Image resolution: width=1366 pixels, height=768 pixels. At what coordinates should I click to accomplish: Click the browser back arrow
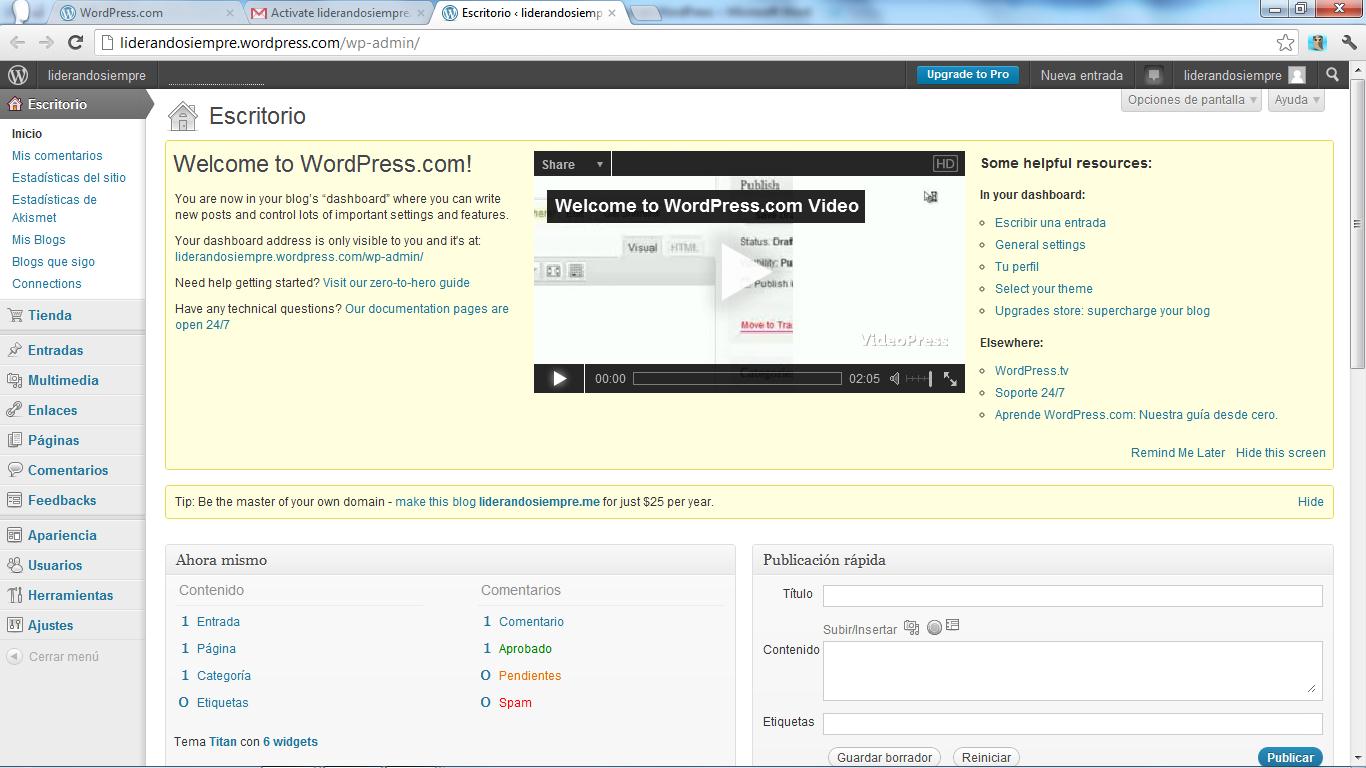[16, 42]
